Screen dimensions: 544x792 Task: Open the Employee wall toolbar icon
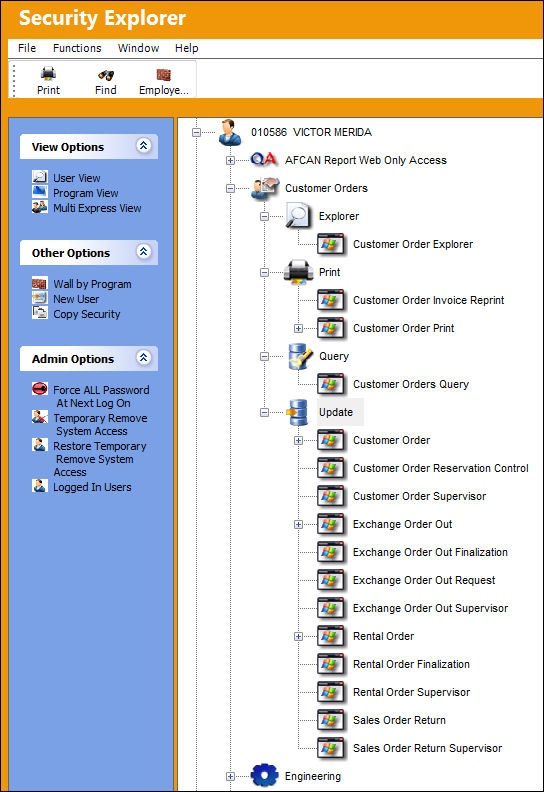pyautogui.click(x=164, y=74)
